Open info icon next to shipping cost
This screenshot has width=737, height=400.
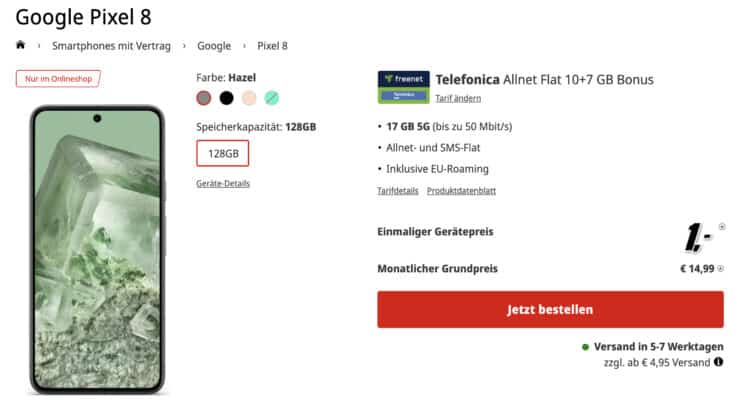click(x=718, y=362)
